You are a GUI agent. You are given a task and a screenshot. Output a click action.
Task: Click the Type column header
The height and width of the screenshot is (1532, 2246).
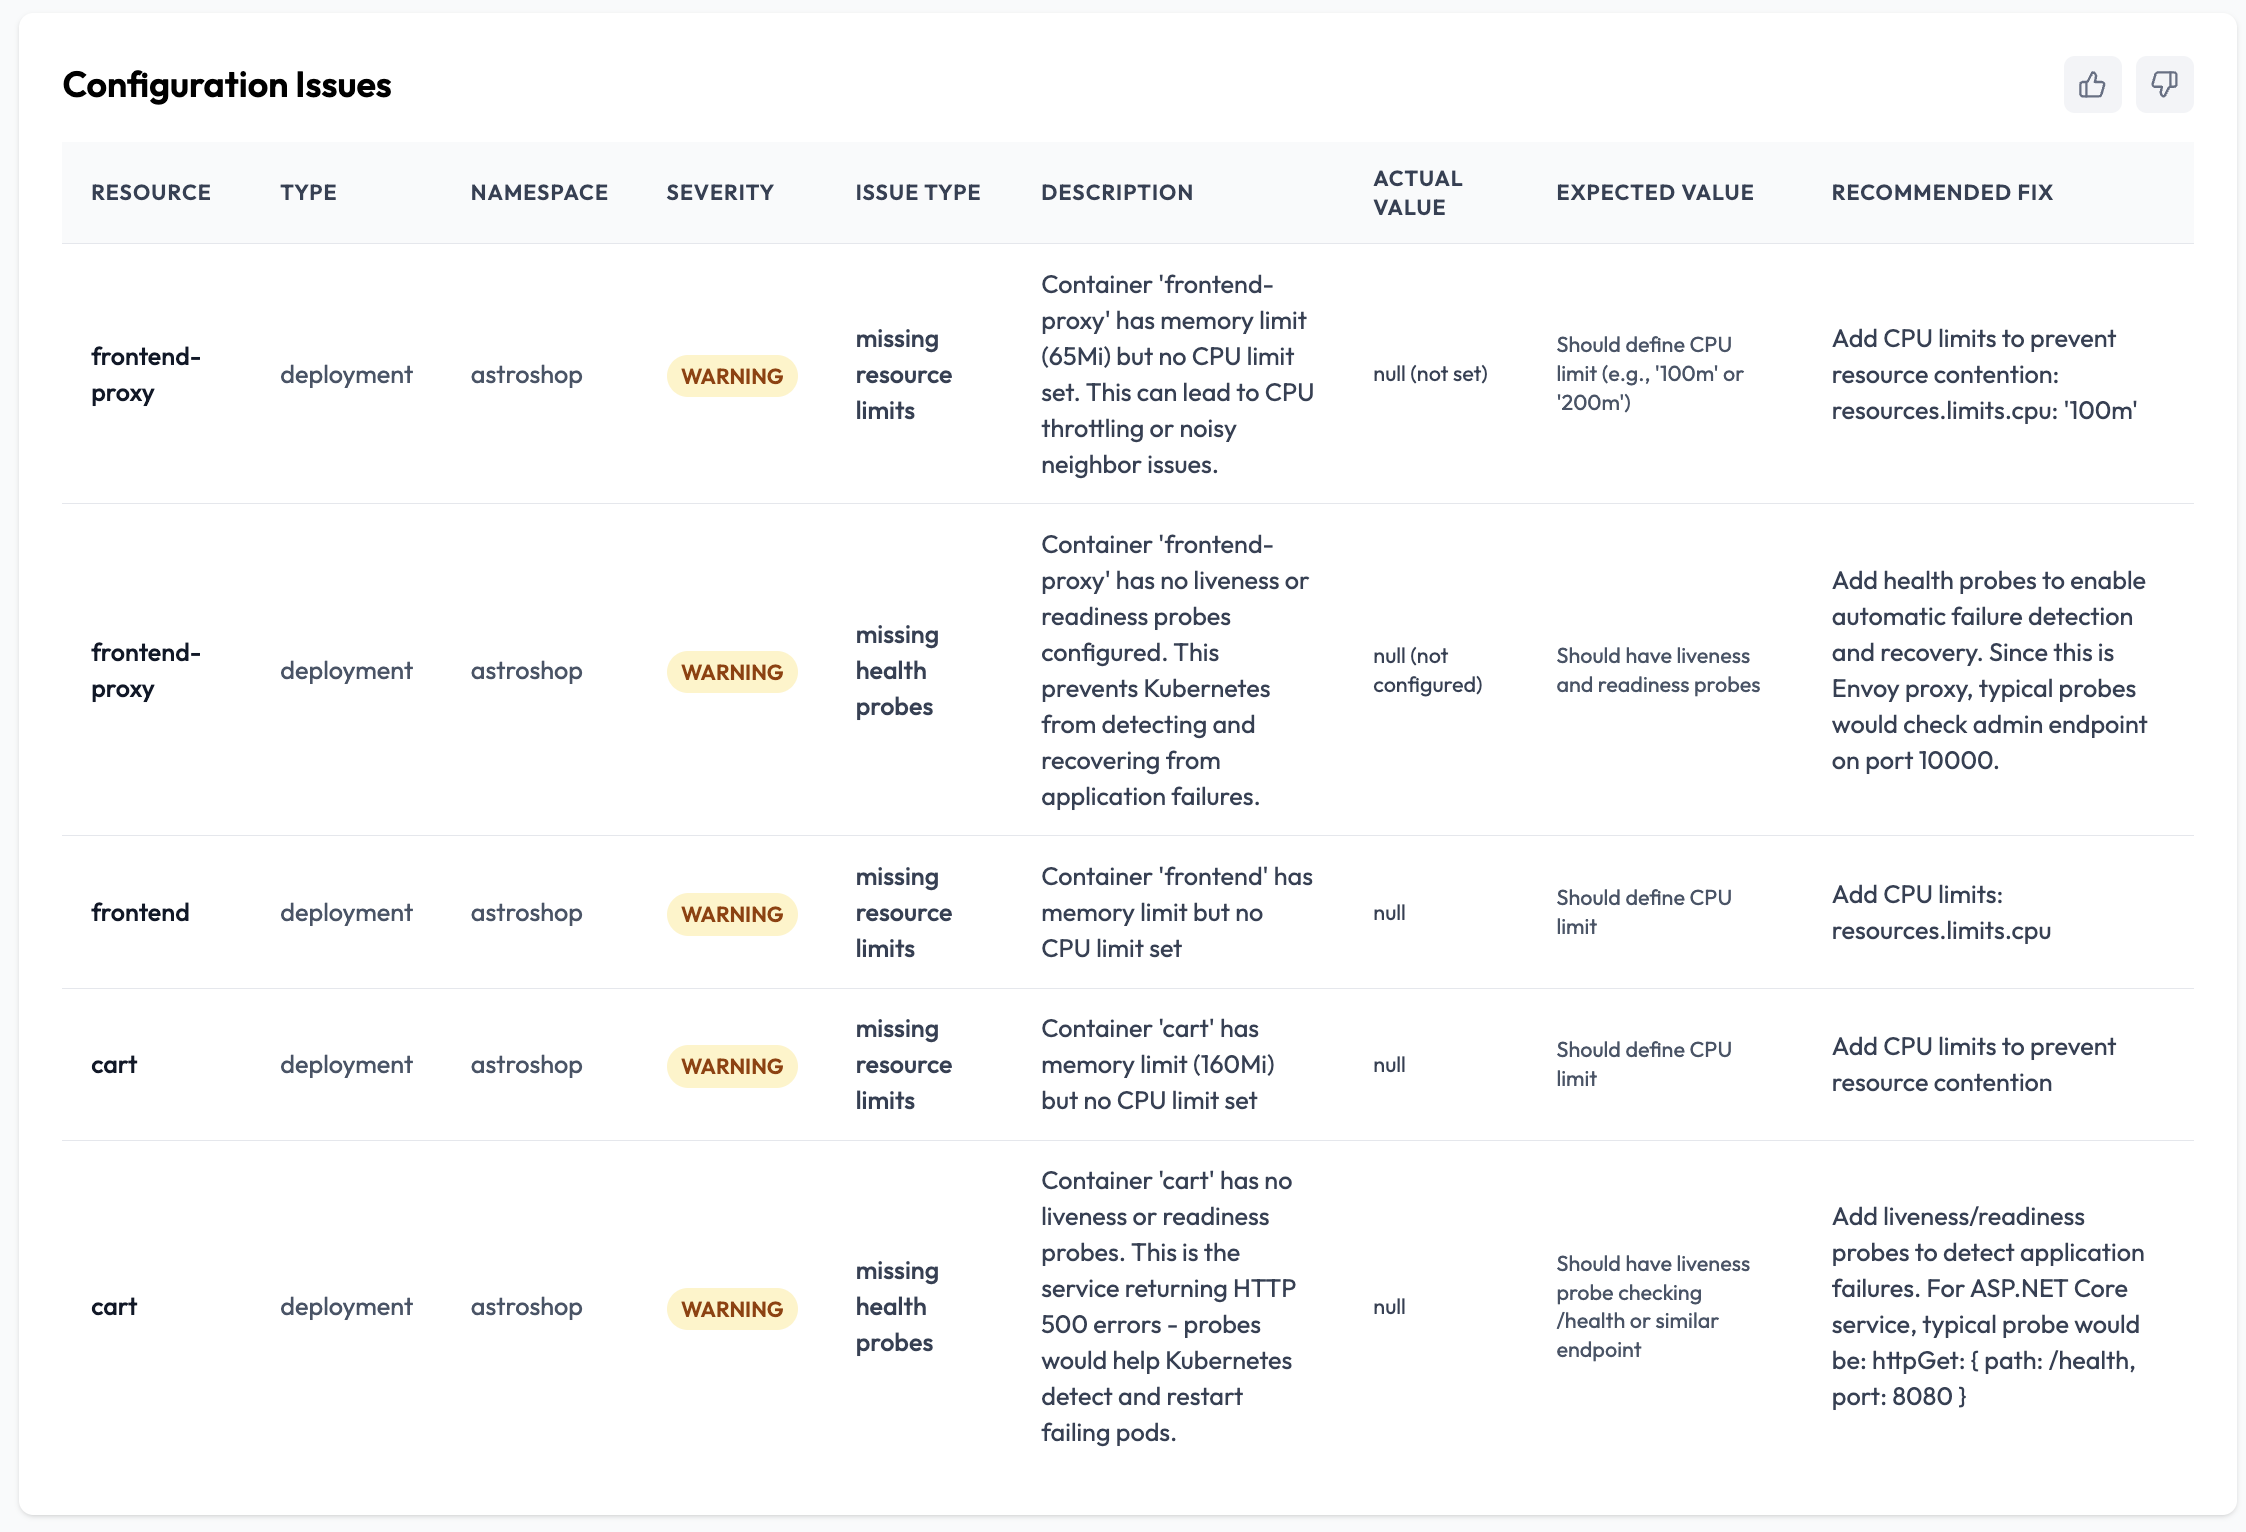[308, 192]
